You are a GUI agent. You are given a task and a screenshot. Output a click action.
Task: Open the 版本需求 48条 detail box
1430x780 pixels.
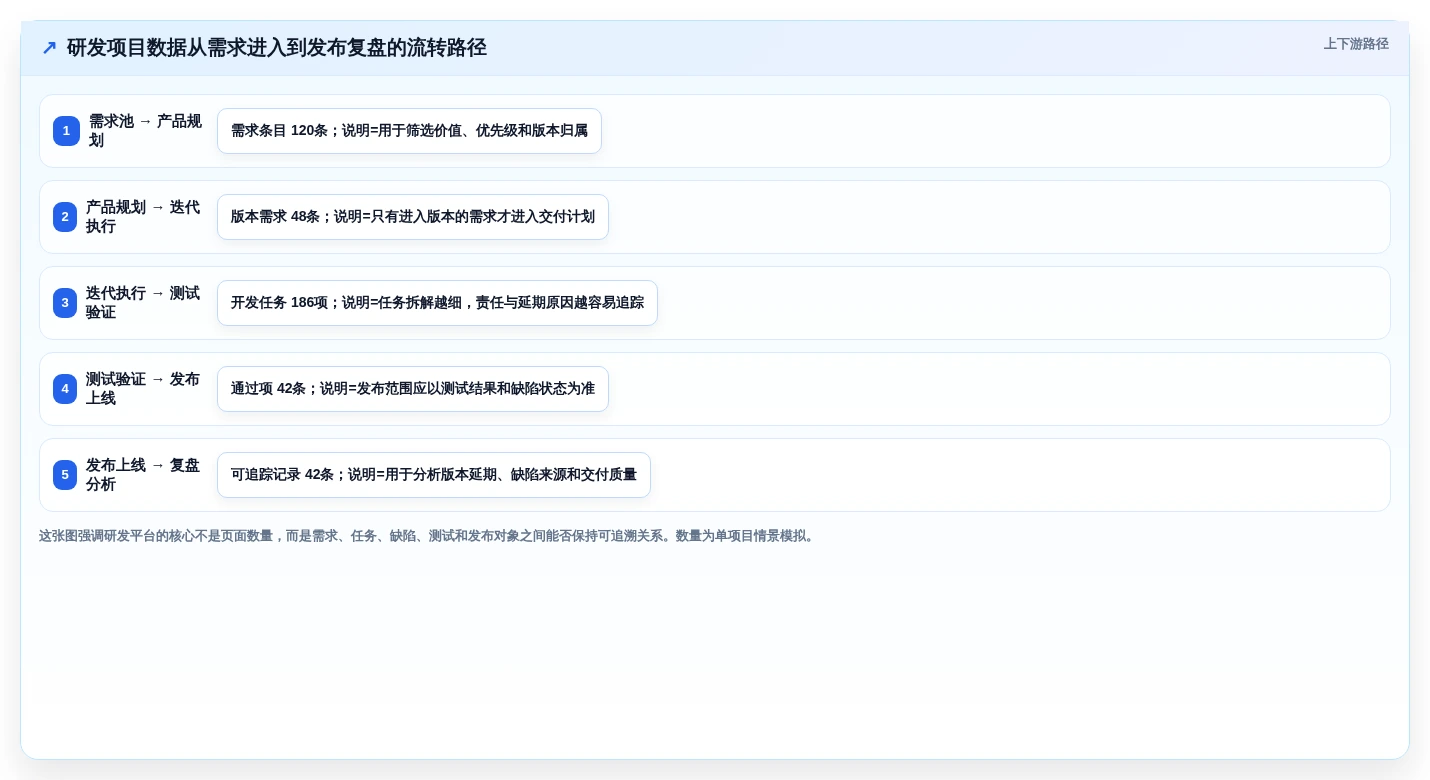[x=413, y=217]
